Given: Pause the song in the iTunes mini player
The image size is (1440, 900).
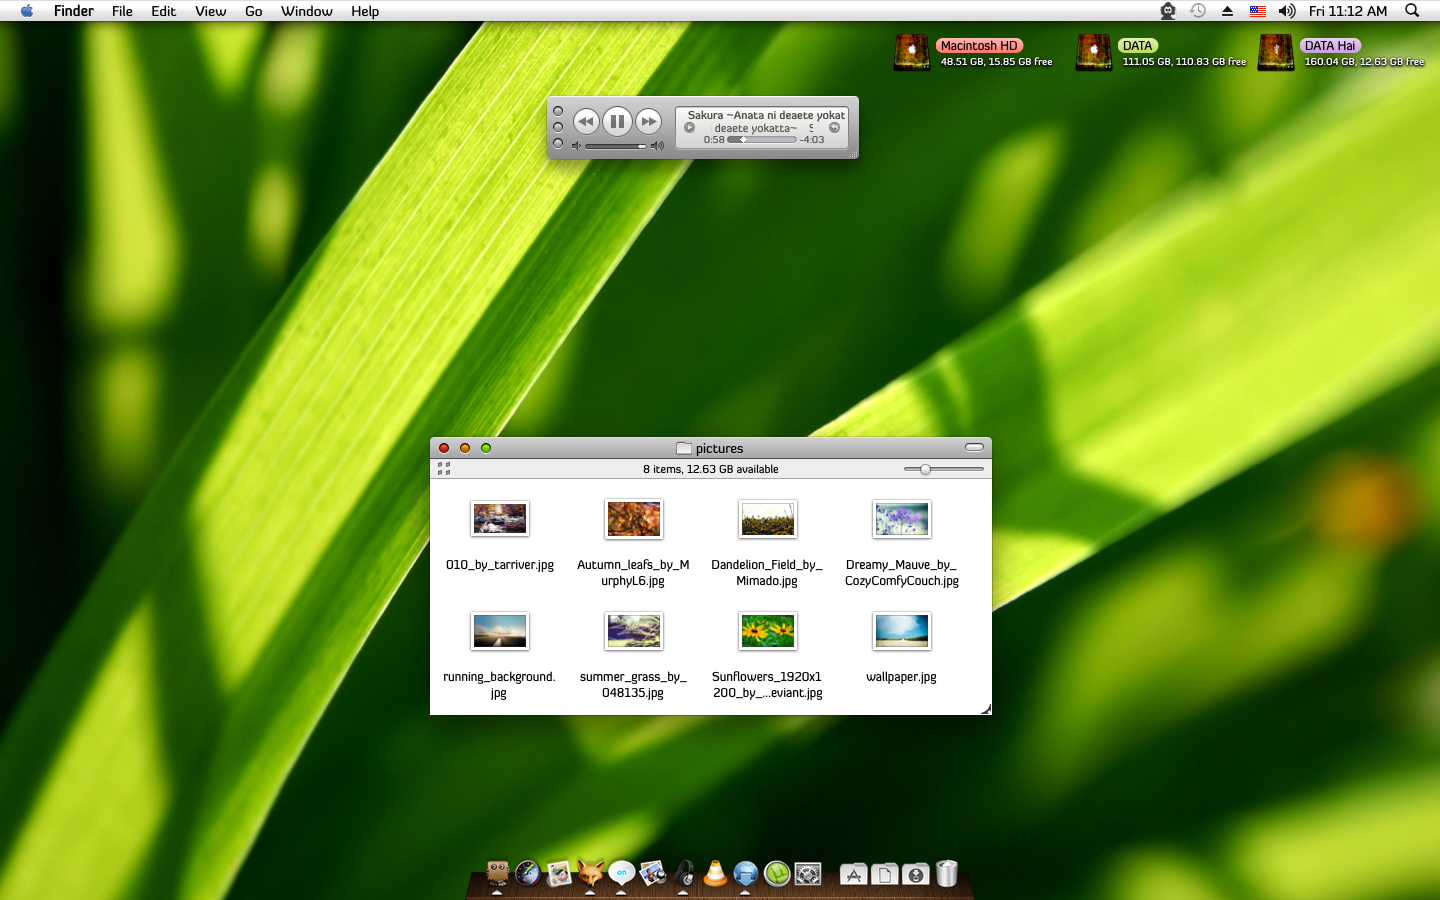Looking at the screenshot, I should pyautogui.click(x=617, y=122).
